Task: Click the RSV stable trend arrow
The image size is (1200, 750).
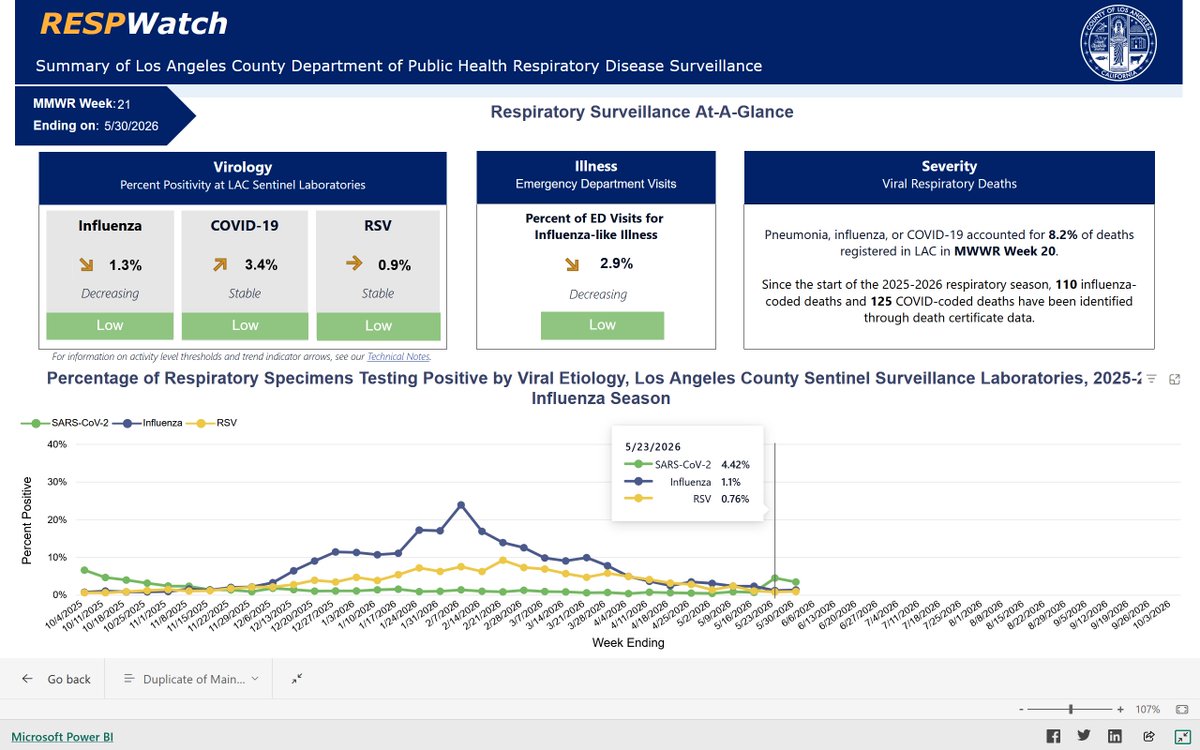Action: (x=352, y=265)
